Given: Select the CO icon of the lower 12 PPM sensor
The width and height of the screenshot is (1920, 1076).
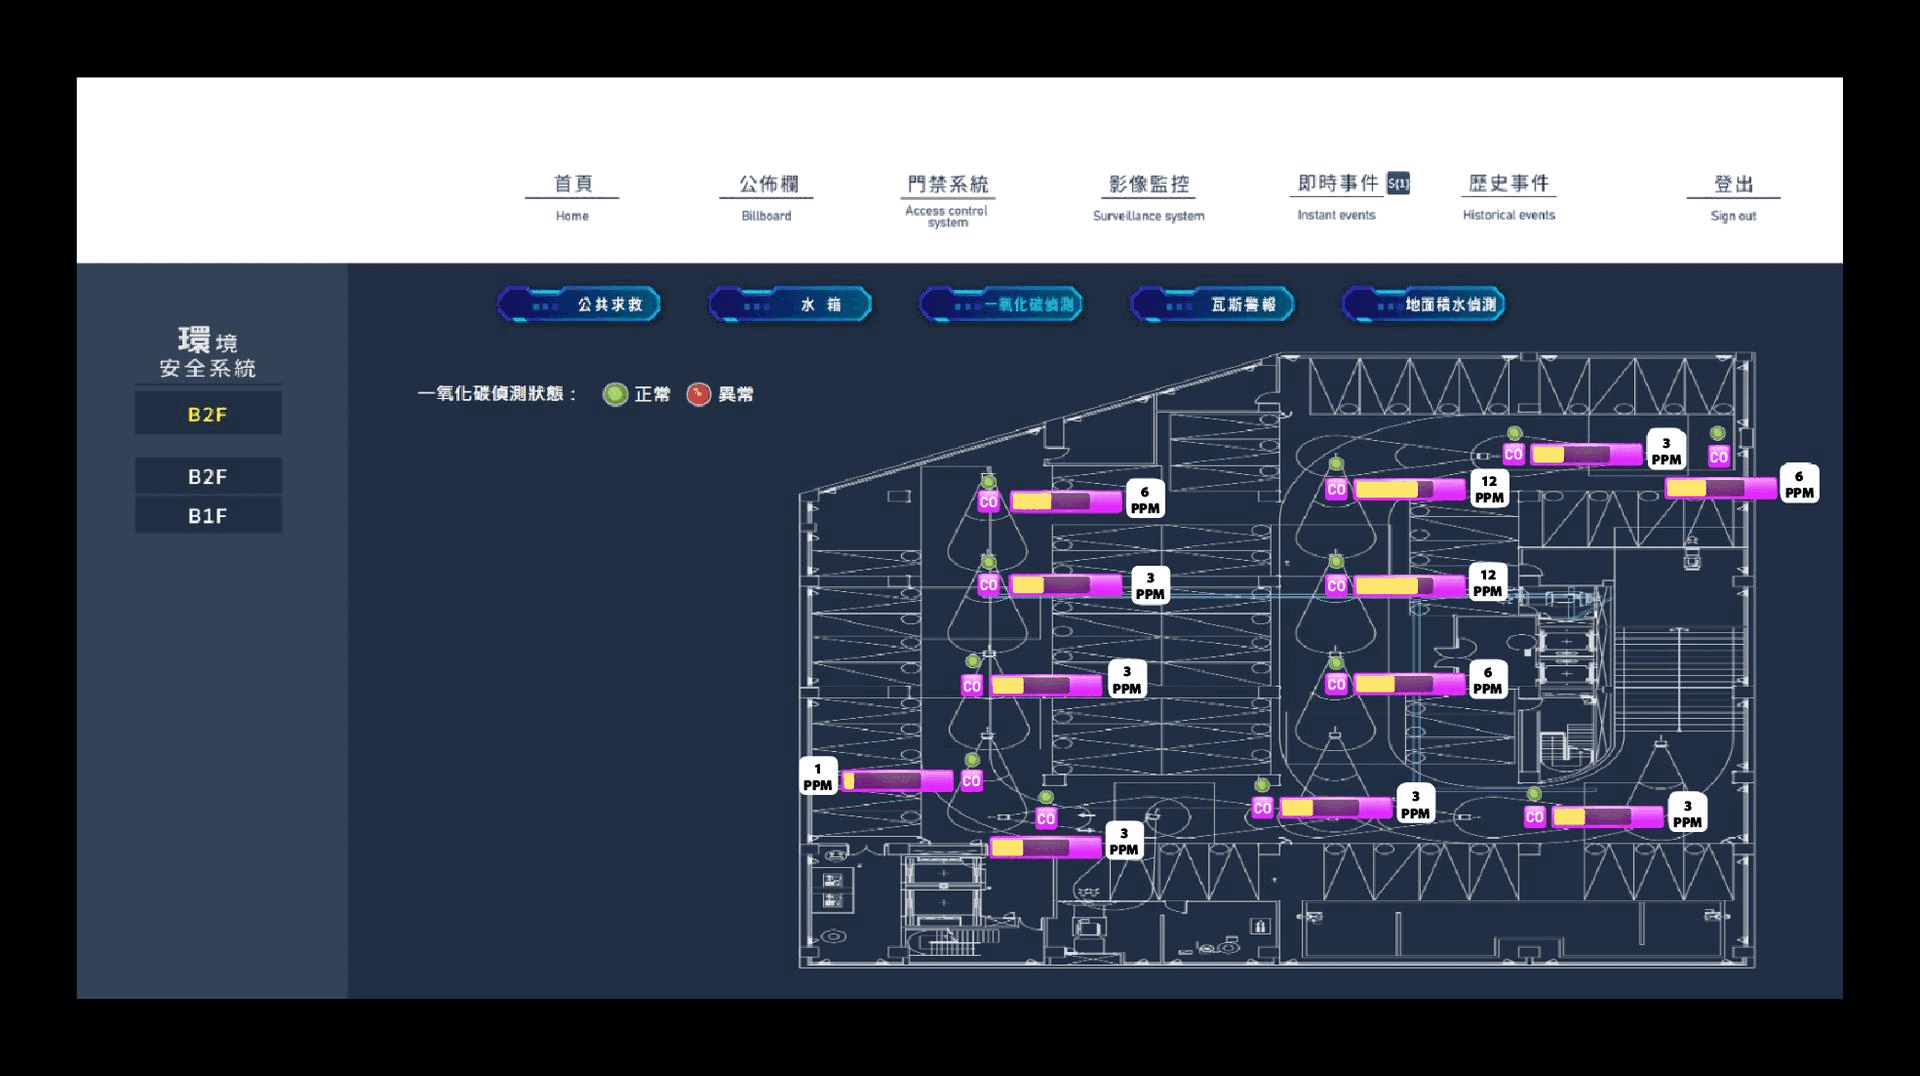Looking at the screenshot, I should 1336,585.
